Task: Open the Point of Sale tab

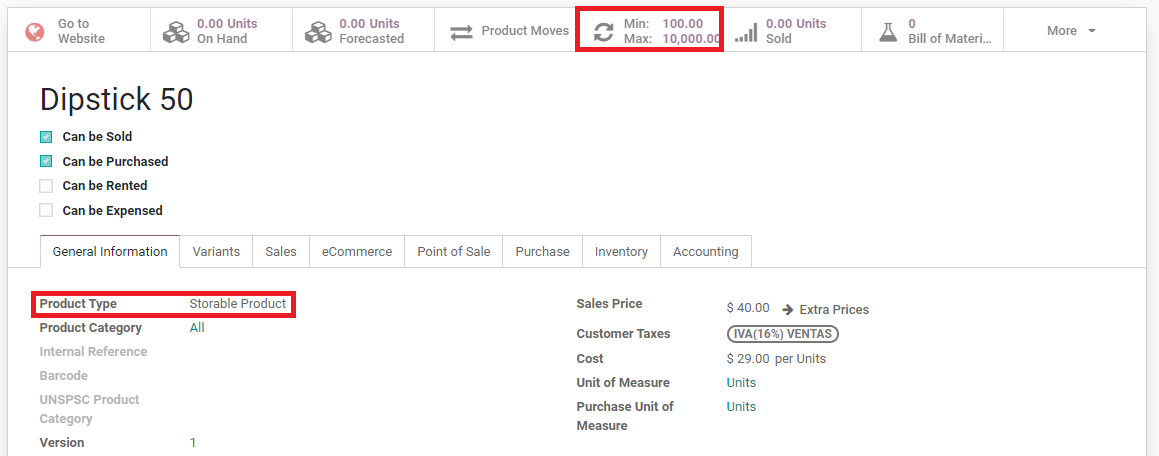Action: coord(454,252)
